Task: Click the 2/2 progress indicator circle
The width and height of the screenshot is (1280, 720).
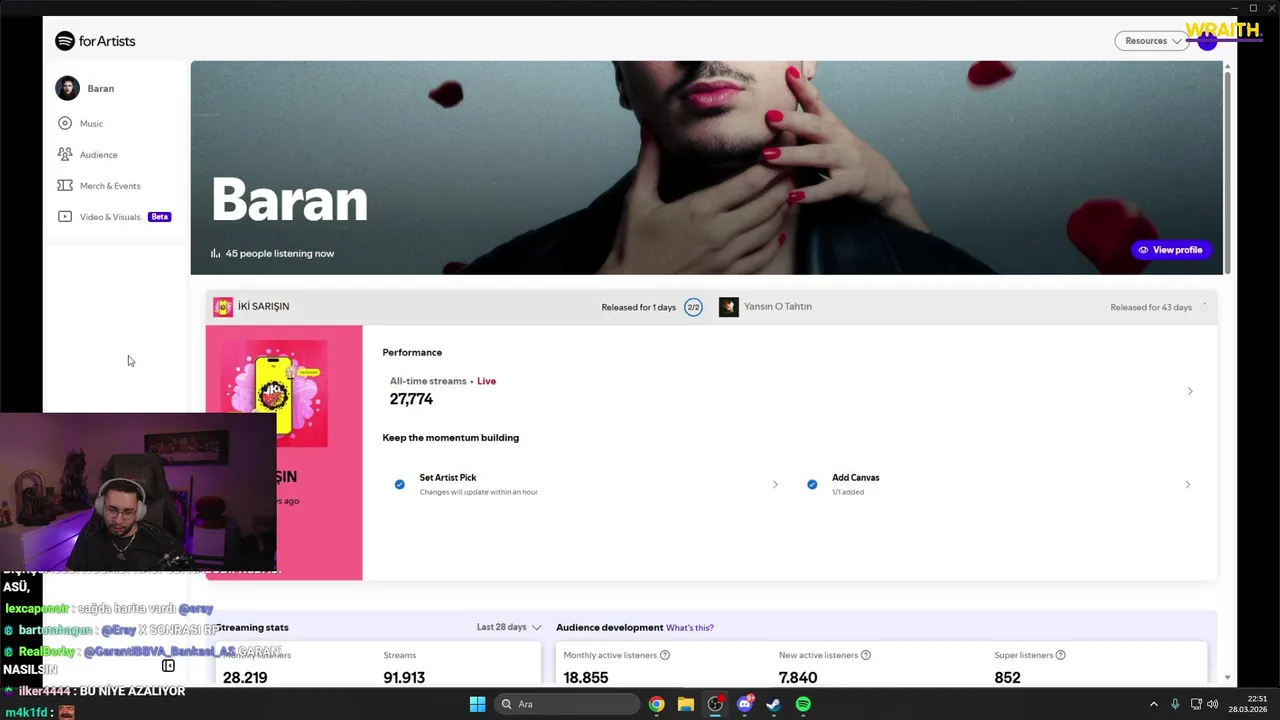Action: (693, 307)
